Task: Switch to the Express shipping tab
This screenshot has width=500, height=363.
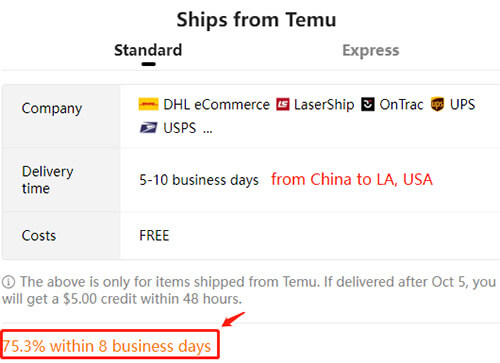Action: coord(371,50)
